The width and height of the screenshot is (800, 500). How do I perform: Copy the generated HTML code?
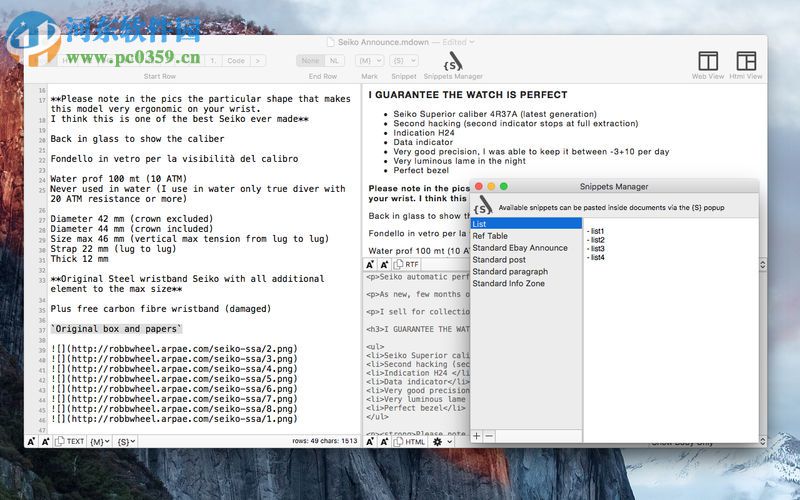[x=410, y=442]
